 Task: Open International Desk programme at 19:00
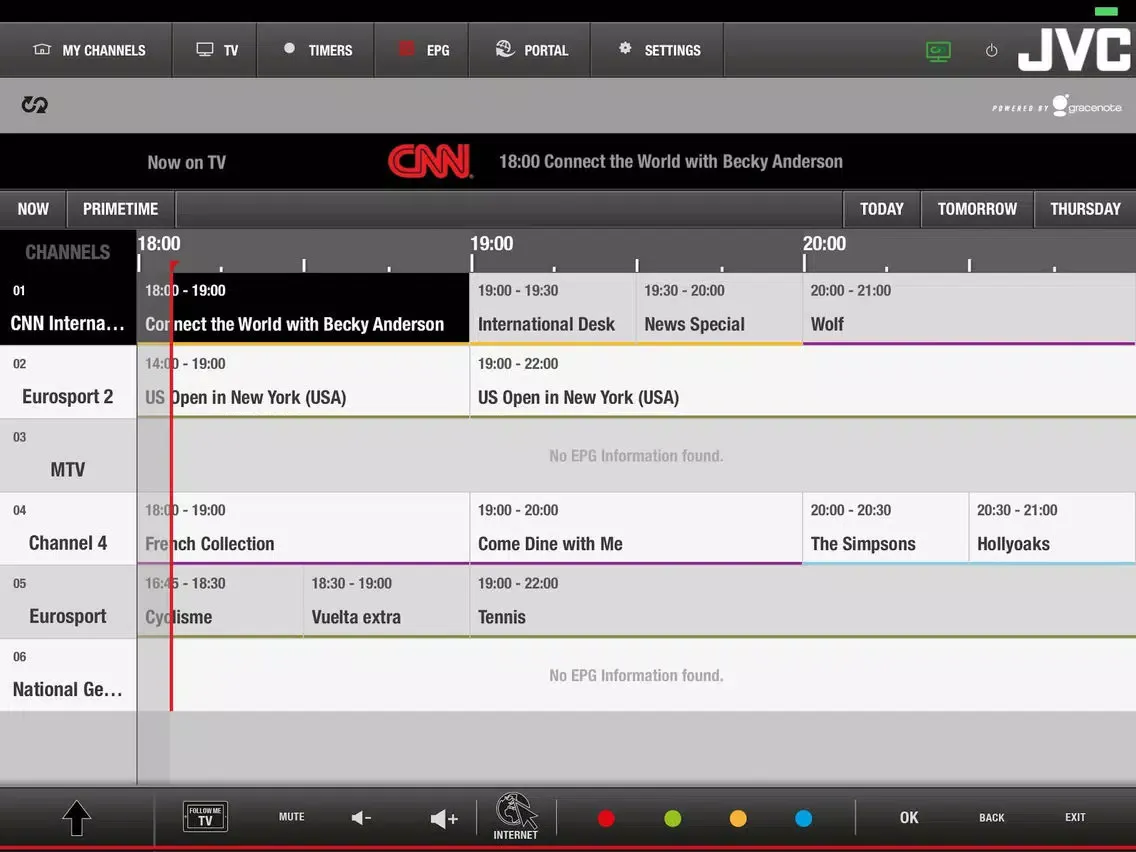coord(553,309)
